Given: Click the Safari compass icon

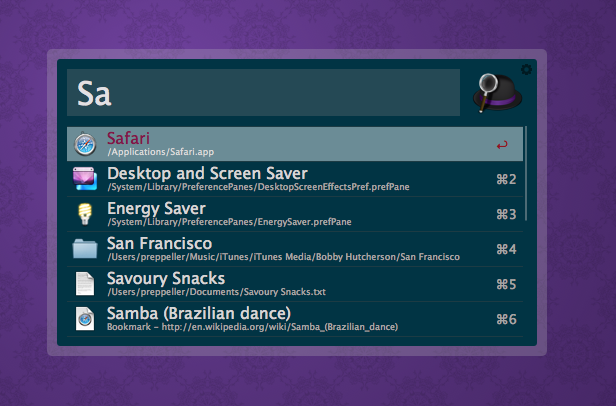Looking at the screenshot, I should (x=85, y=144).
